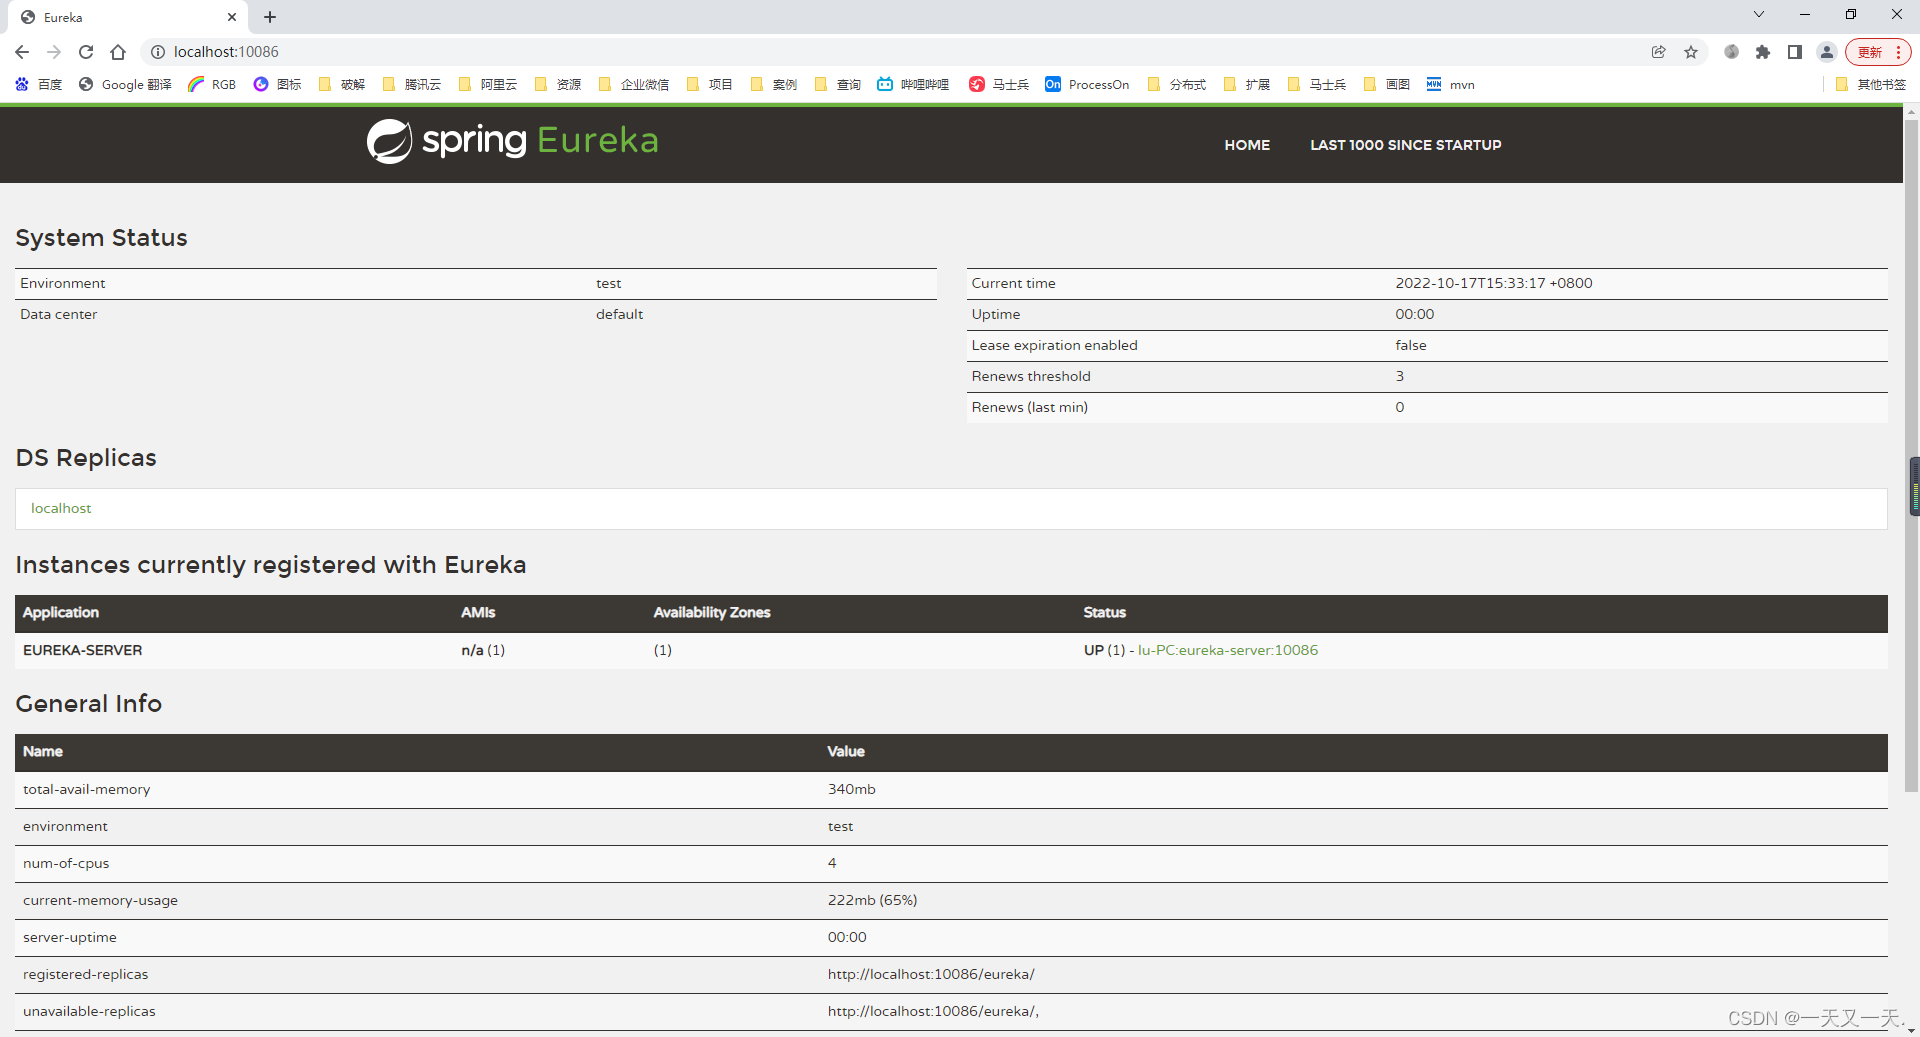
Task: Open the mvn bookmark
Action: click(1450, 84)
